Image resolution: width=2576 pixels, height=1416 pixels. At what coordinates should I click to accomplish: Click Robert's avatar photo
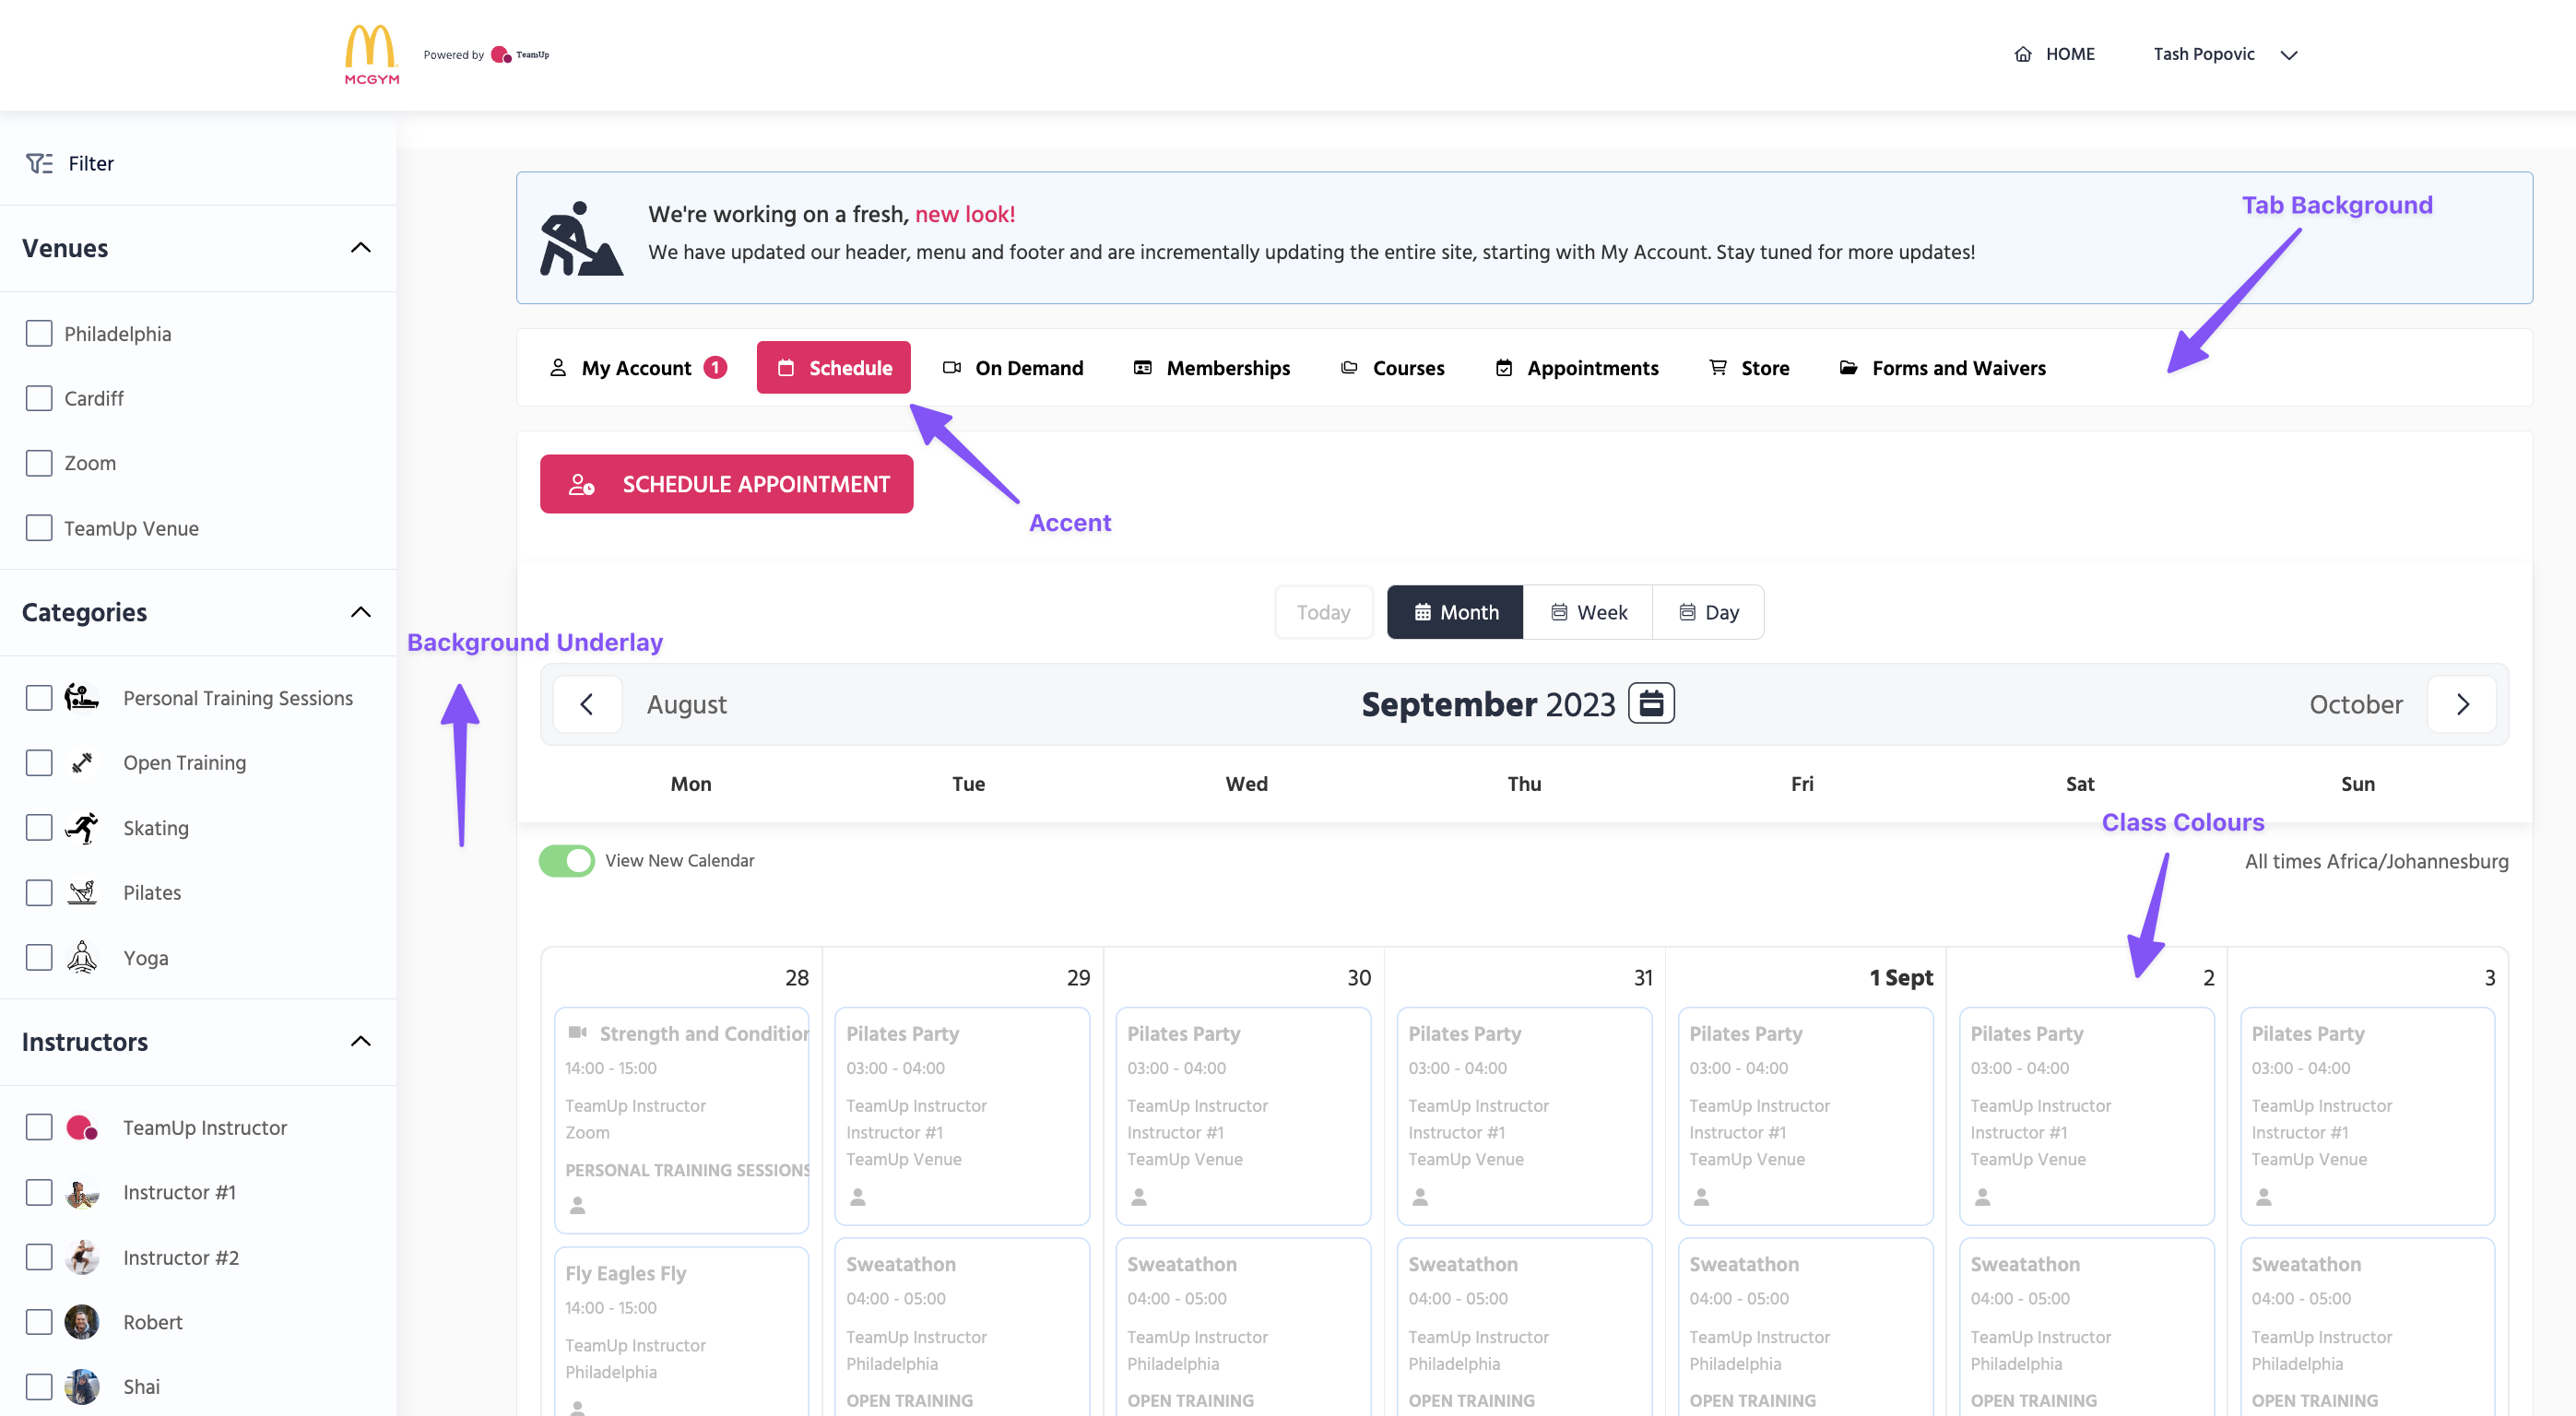(82, 1322)
